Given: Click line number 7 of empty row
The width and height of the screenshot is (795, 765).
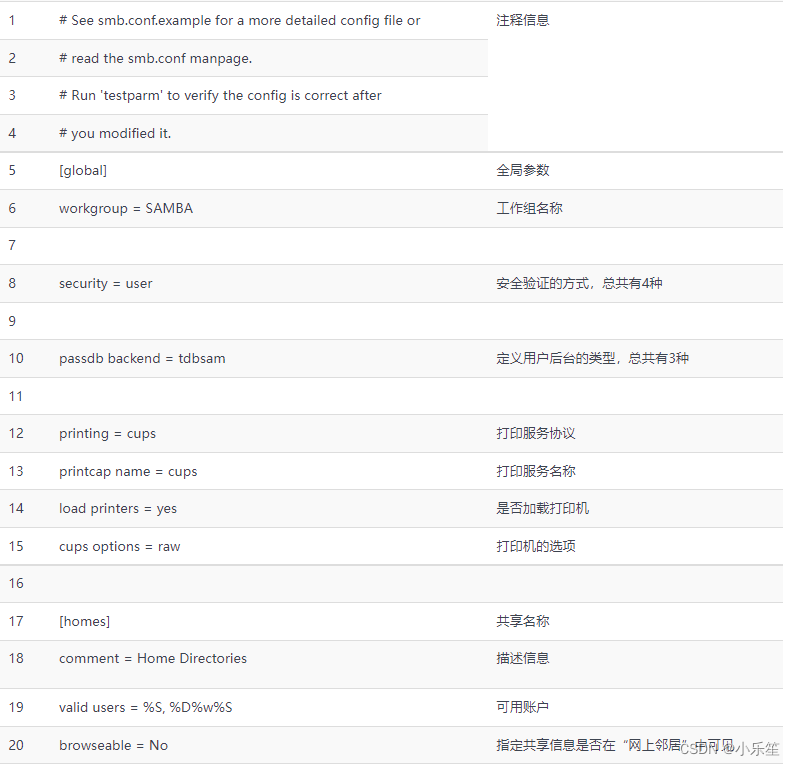Looking at the screenshot, I should 12,245.
